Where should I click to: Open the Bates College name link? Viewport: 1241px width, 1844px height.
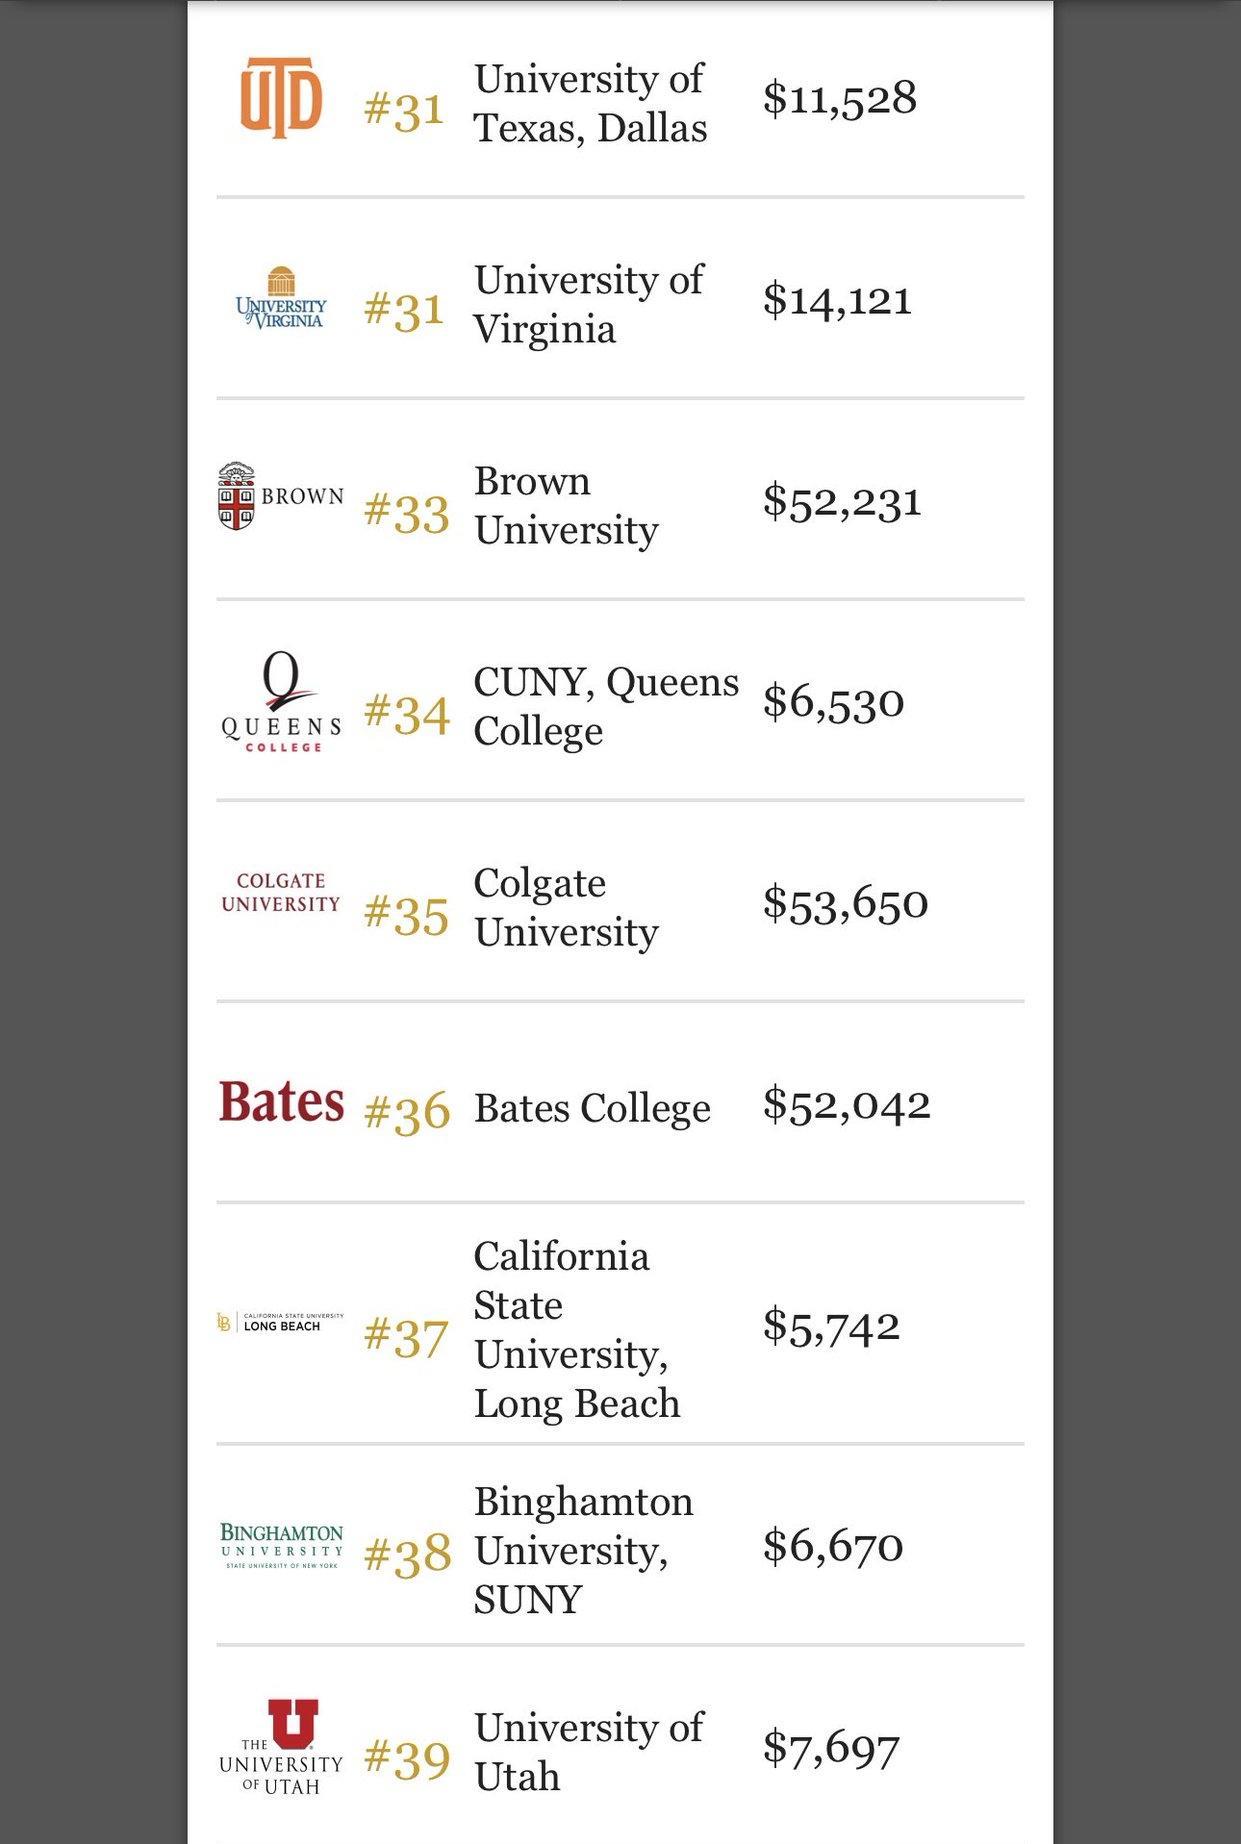pyautogui.click(x=592, y=1108)
